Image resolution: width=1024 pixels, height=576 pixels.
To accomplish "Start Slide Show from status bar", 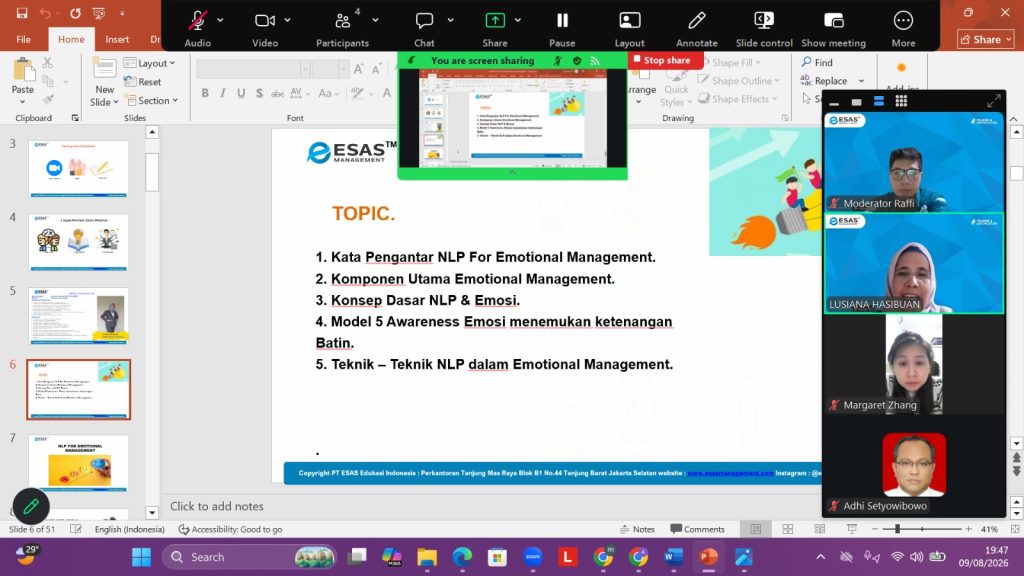I will (x=852, y=529).
